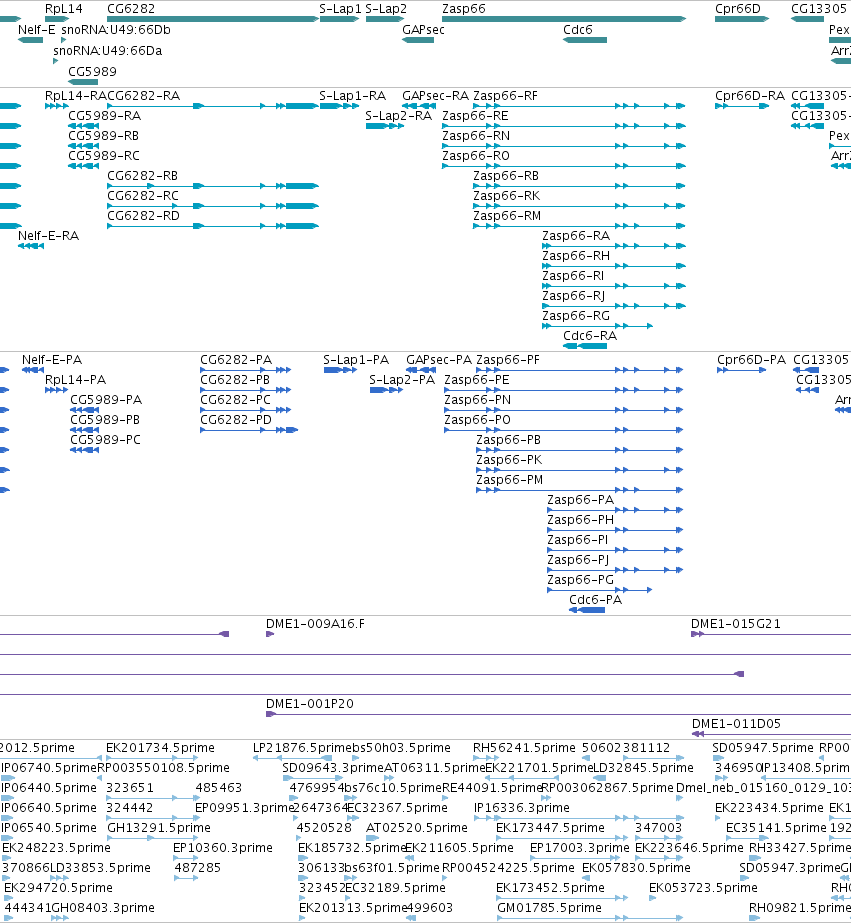Click transcript CG5989-RB
The image size is (851, 923).
[104, 136]
